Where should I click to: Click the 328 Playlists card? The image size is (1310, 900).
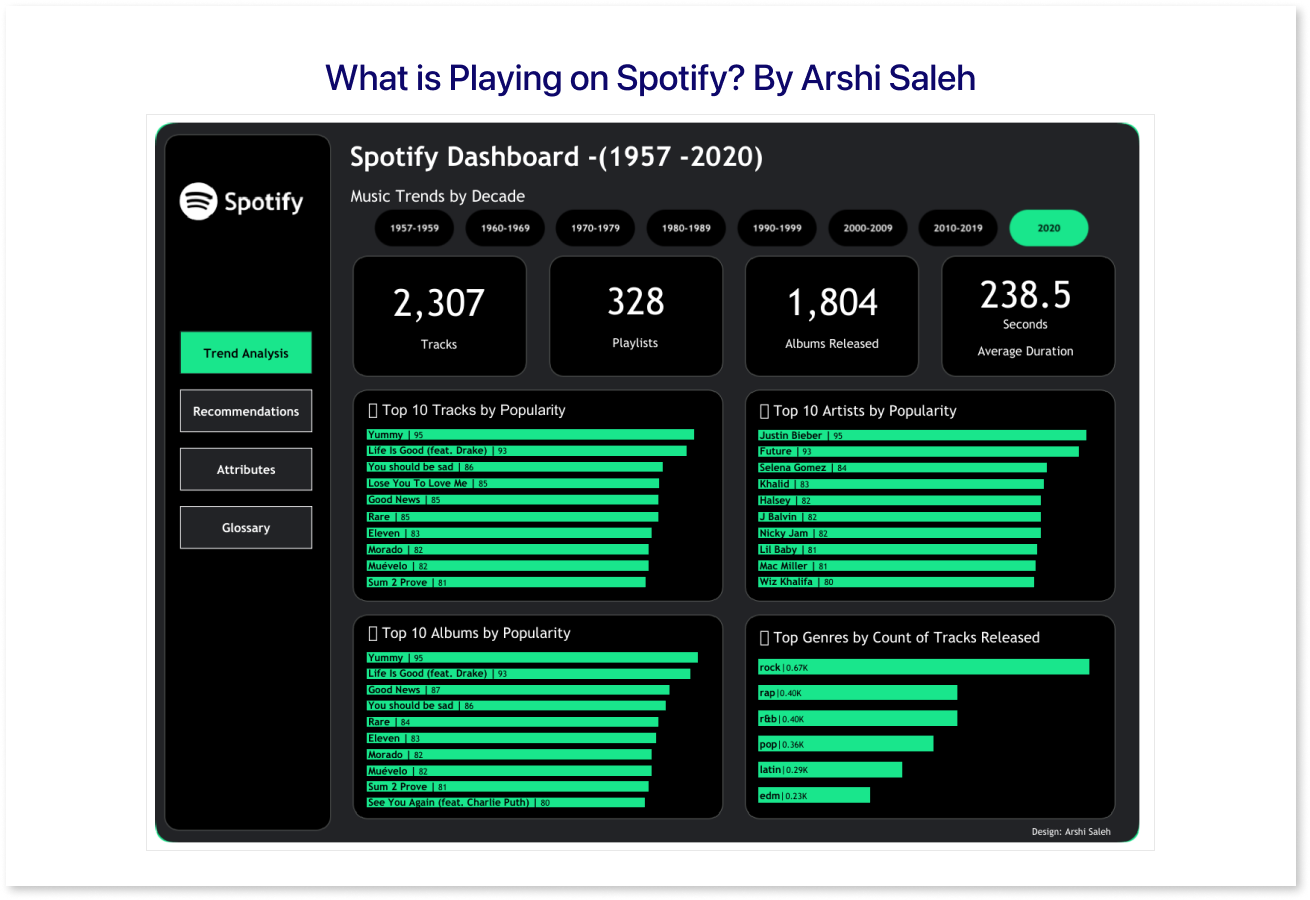pyautogui.click(x=636, y=316)
